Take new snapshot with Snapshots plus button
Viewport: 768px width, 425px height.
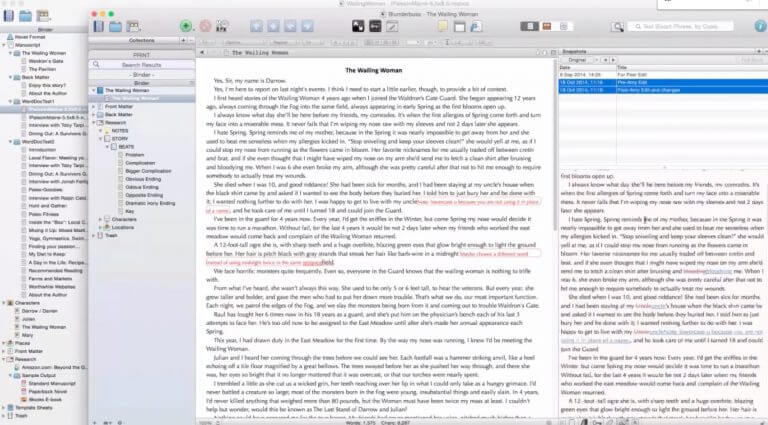pyautogui.click(x=759, y=51)
